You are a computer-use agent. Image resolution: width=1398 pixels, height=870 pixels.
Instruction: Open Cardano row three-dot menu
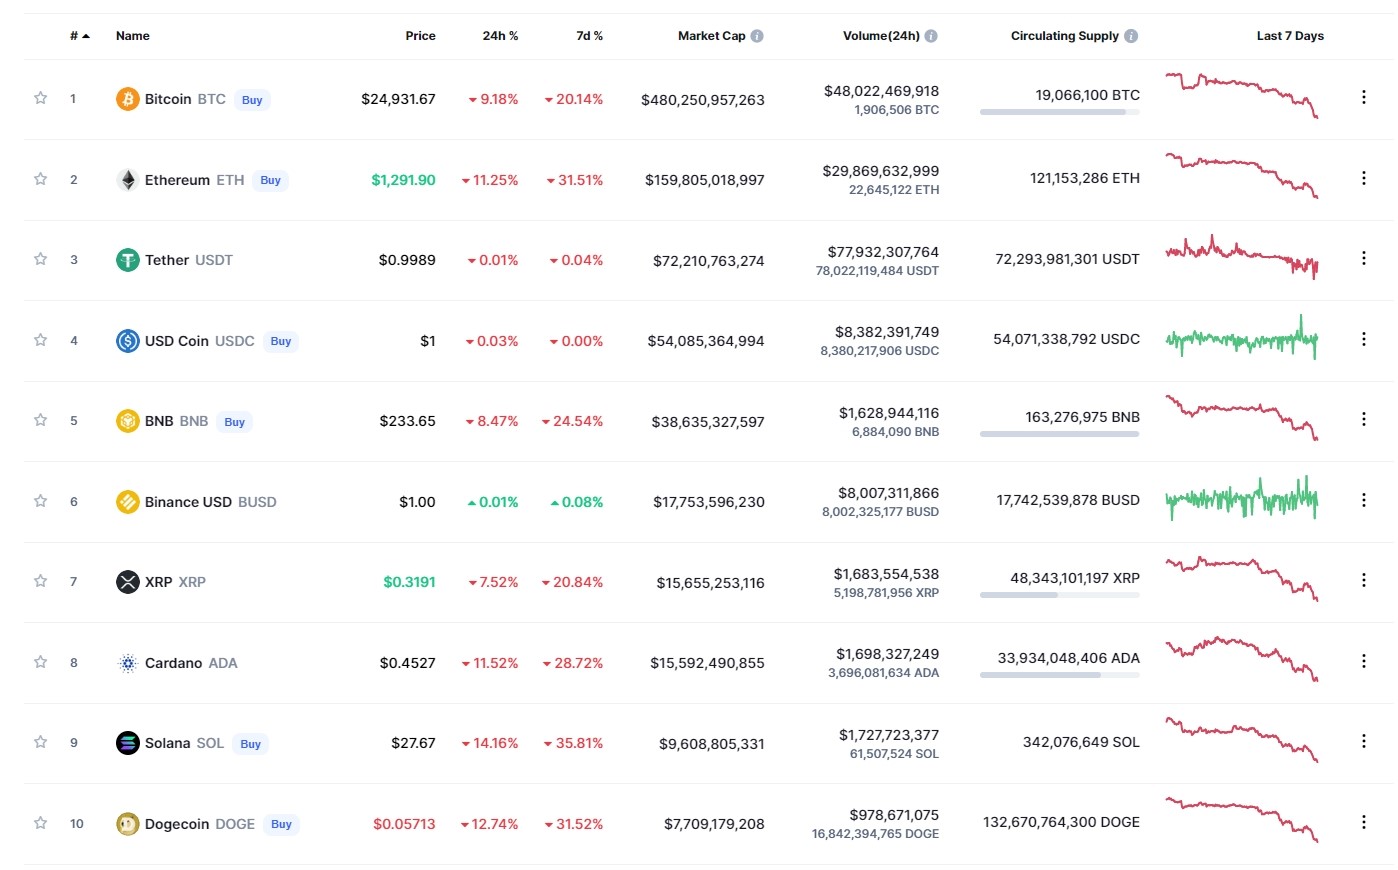click(x=1364, y=661)
